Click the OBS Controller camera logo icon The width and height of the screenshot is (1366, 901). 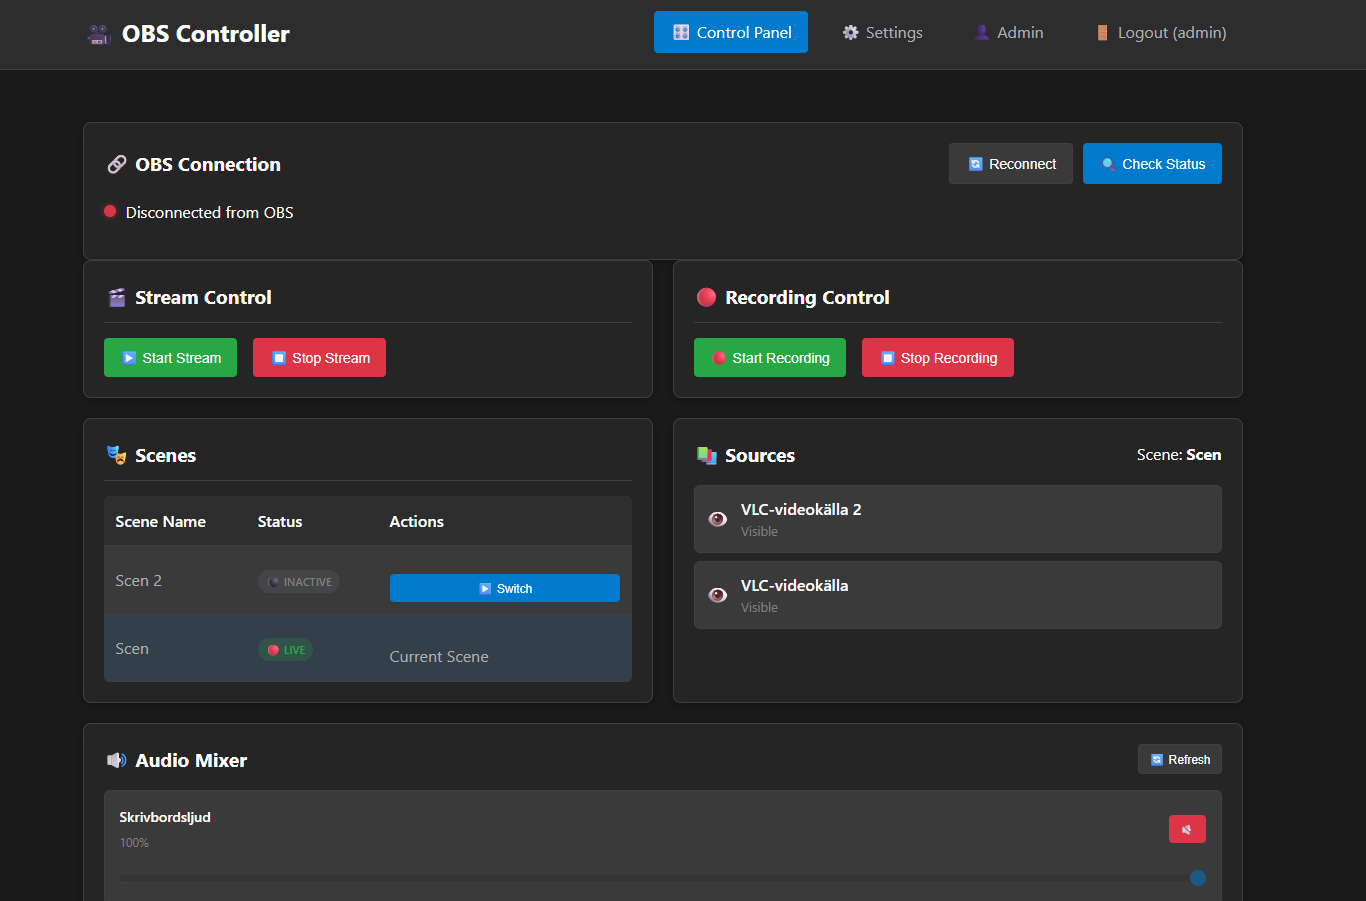98,34
